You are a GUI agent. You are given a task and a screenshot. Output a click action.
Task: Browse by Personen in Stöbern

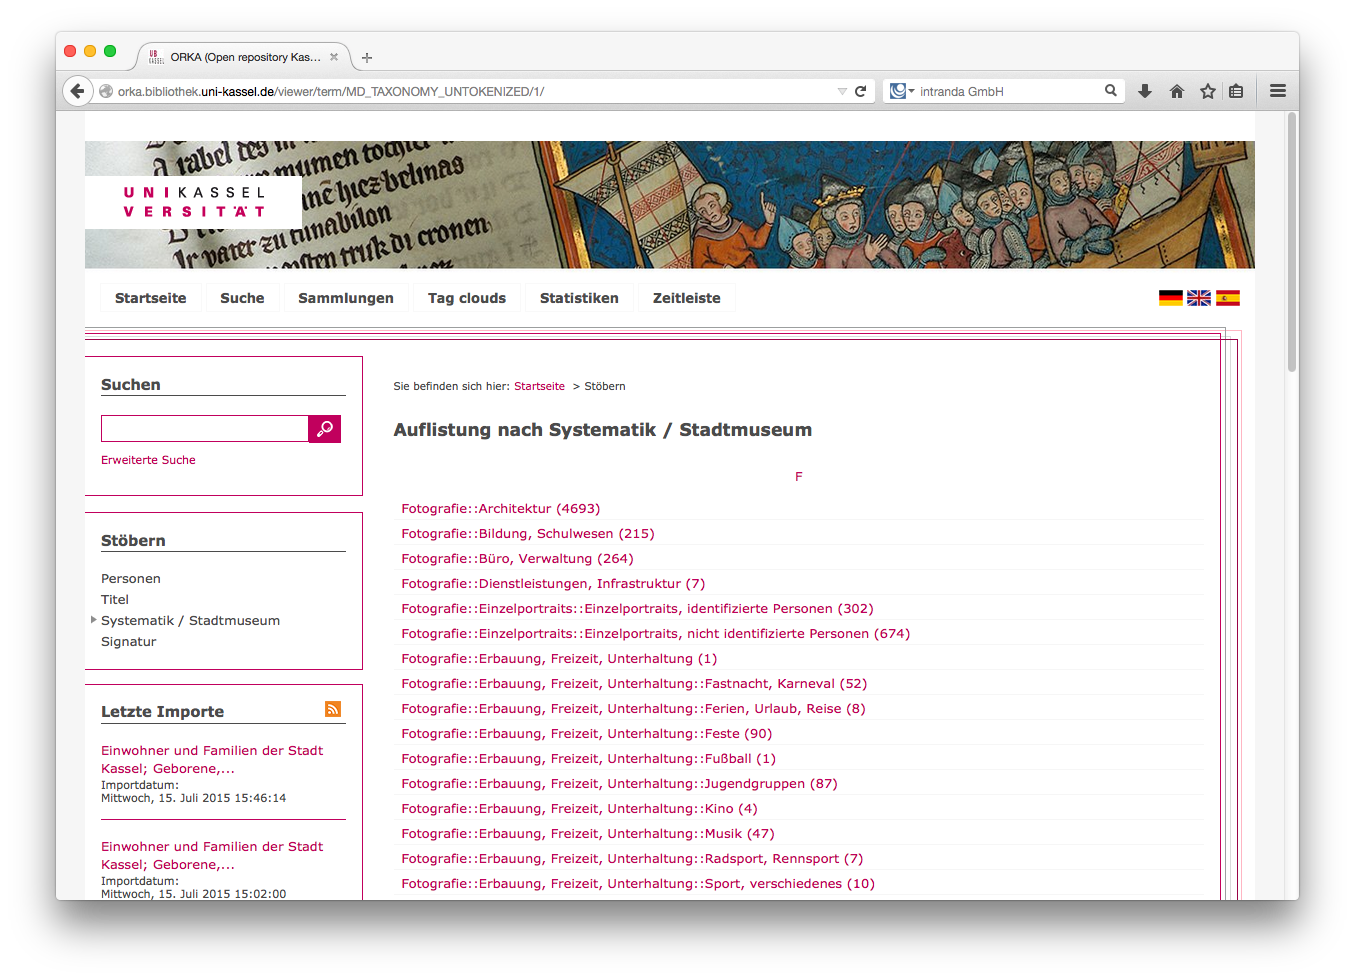131,579
